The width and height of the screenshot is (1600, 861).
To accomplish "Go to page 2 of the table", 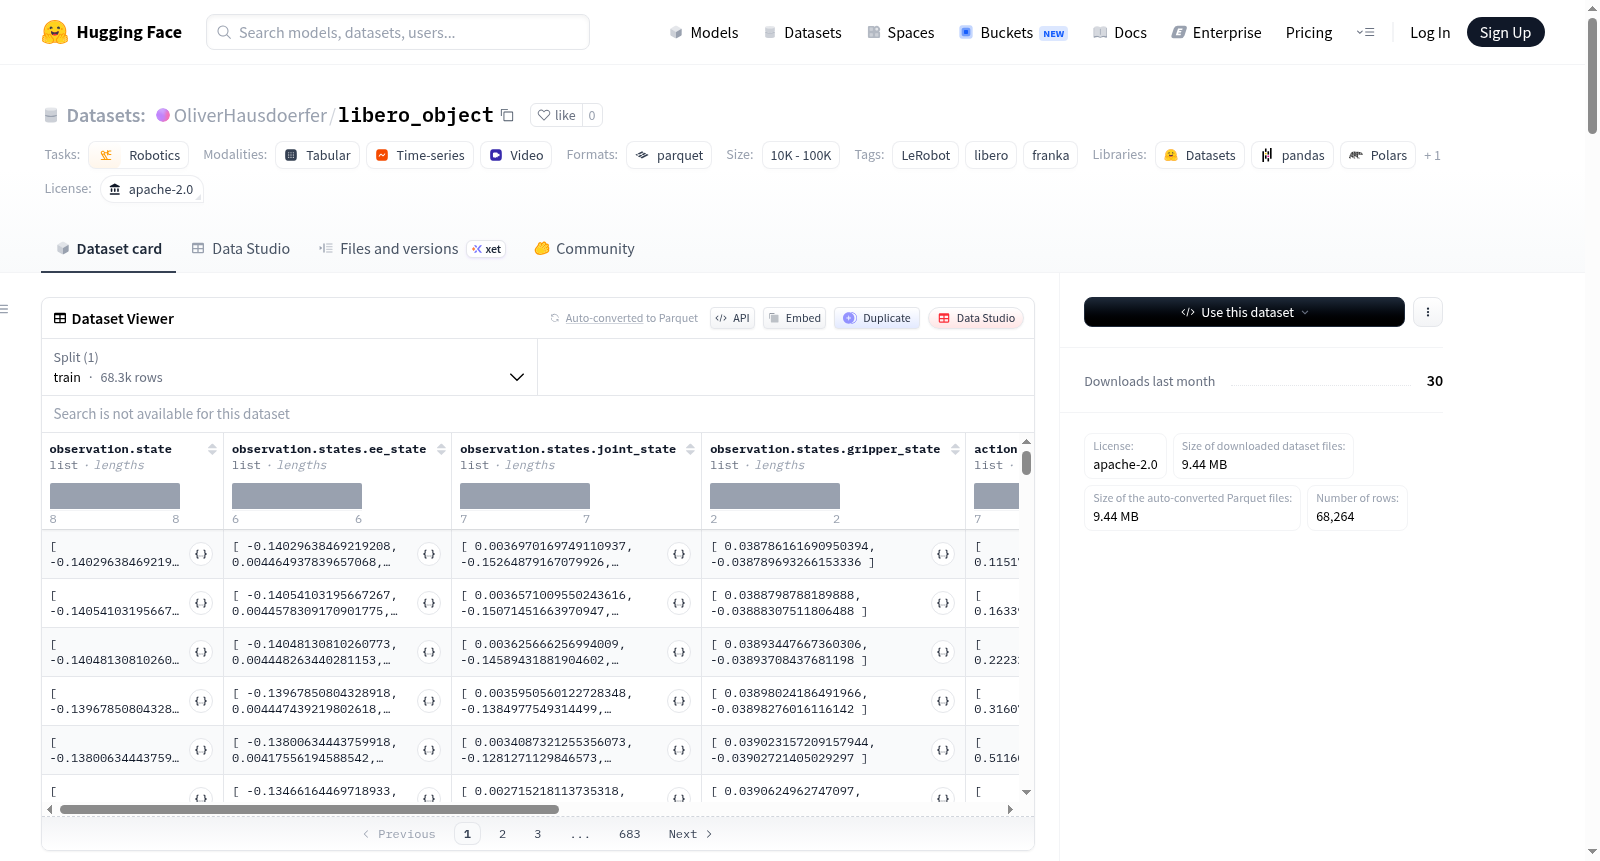I will pyautogui.click(x=502, y=834).
